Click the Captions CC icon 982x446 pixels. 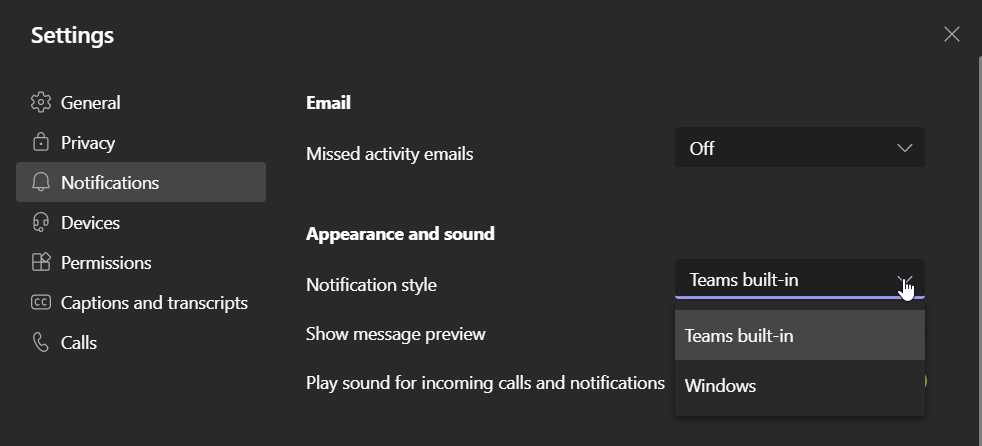point(41,303)
